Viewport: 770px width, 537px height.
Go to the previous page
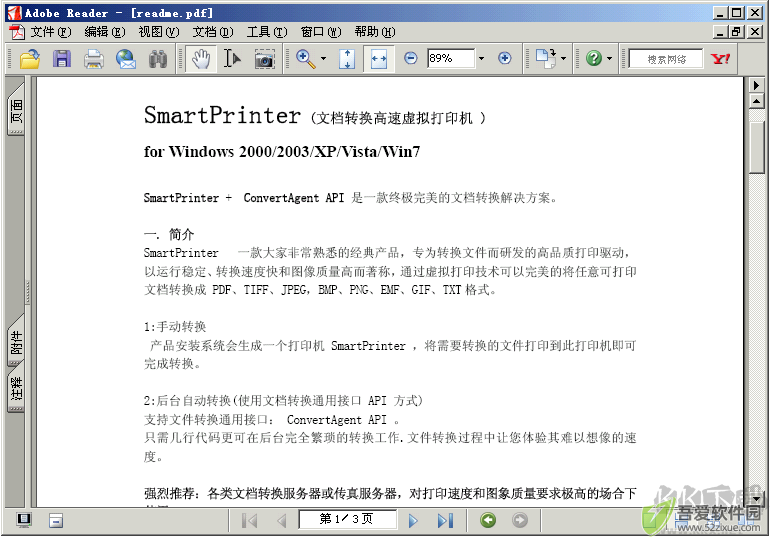coord(281,520)
